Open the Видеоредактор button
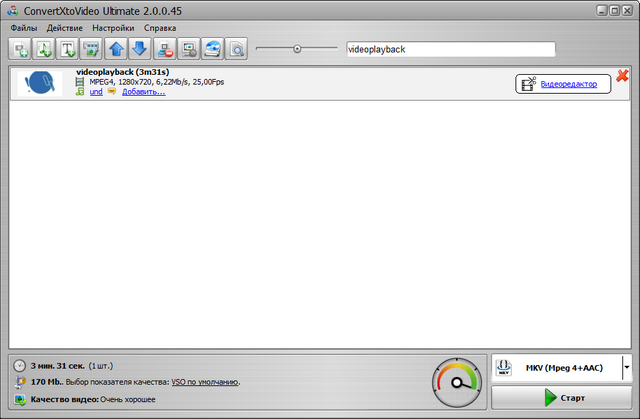The width and height of the screenshot is (640, 419). click(562, 84)
